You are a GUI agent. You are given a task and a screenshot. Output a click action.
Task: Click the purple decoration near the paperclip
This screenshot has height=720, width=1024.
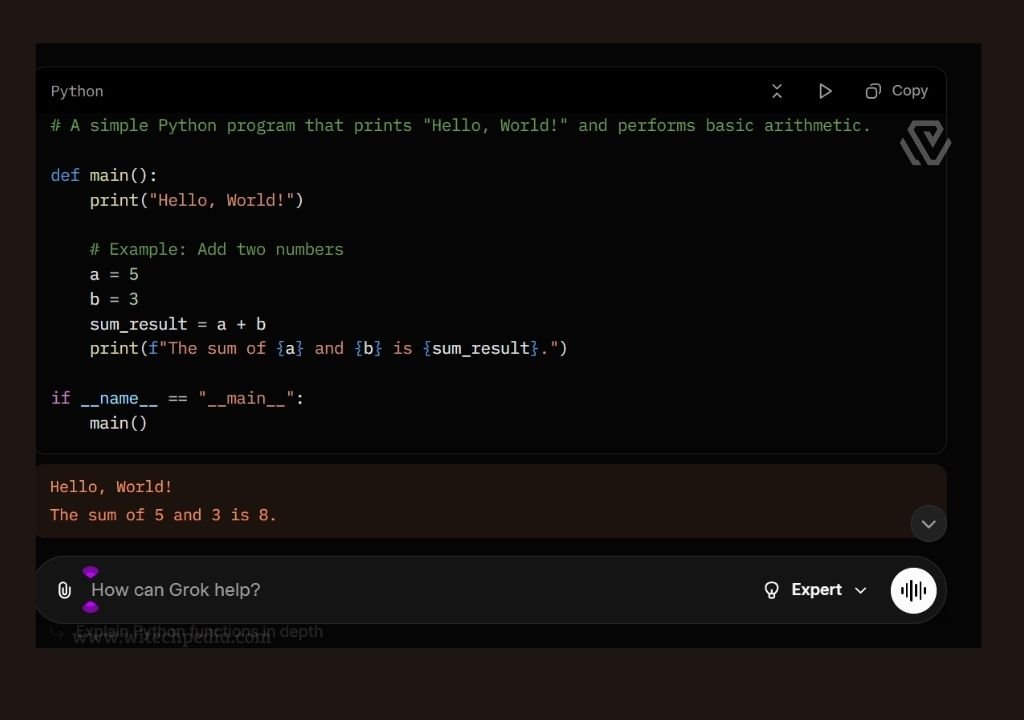tap(91, 574)
